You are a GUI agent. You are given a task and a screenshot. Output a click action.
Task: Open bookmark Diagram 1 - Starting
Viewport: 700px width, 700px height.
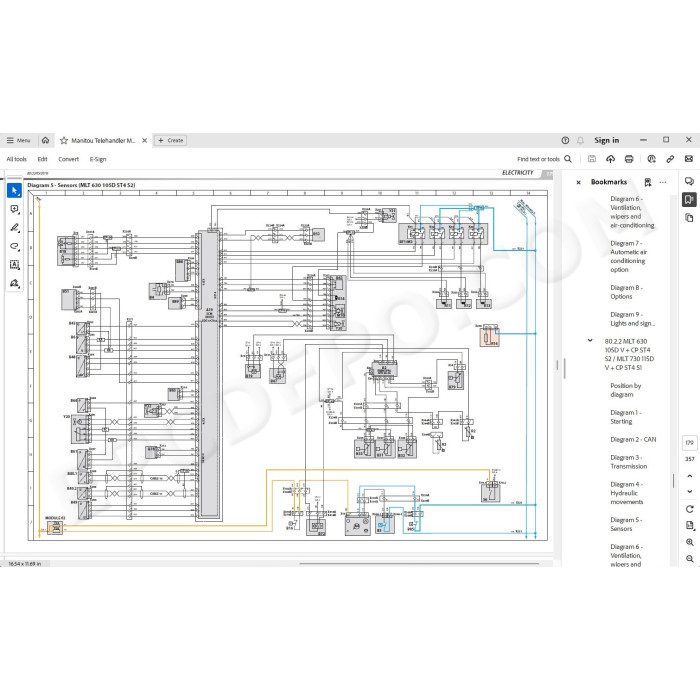[x=625, y=417]
